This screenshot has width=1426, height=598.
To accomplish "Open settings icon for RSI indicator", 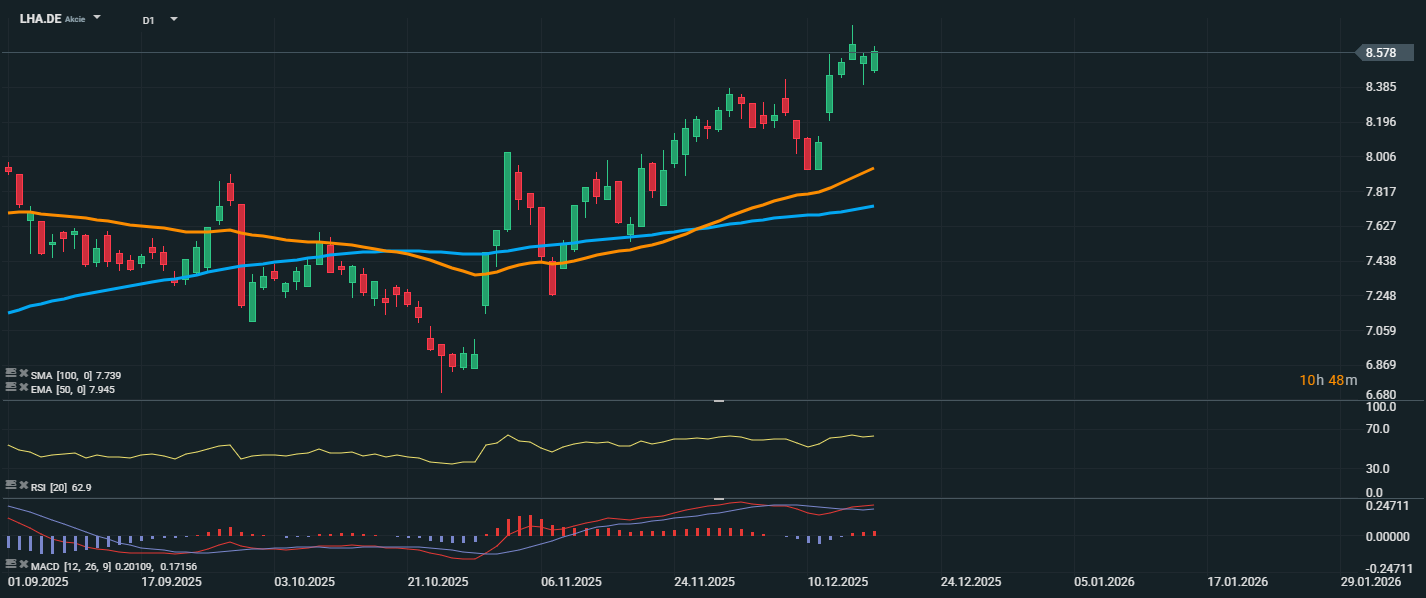I will click(x=11, y=487).
